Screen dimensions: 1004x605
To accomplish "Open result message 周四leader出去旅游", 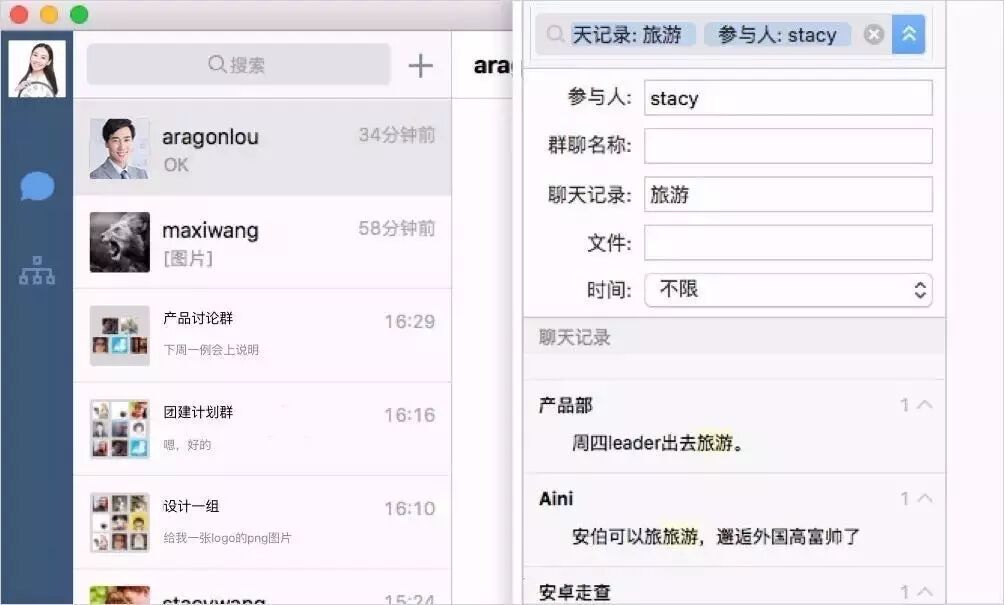I will pos(658,443).
